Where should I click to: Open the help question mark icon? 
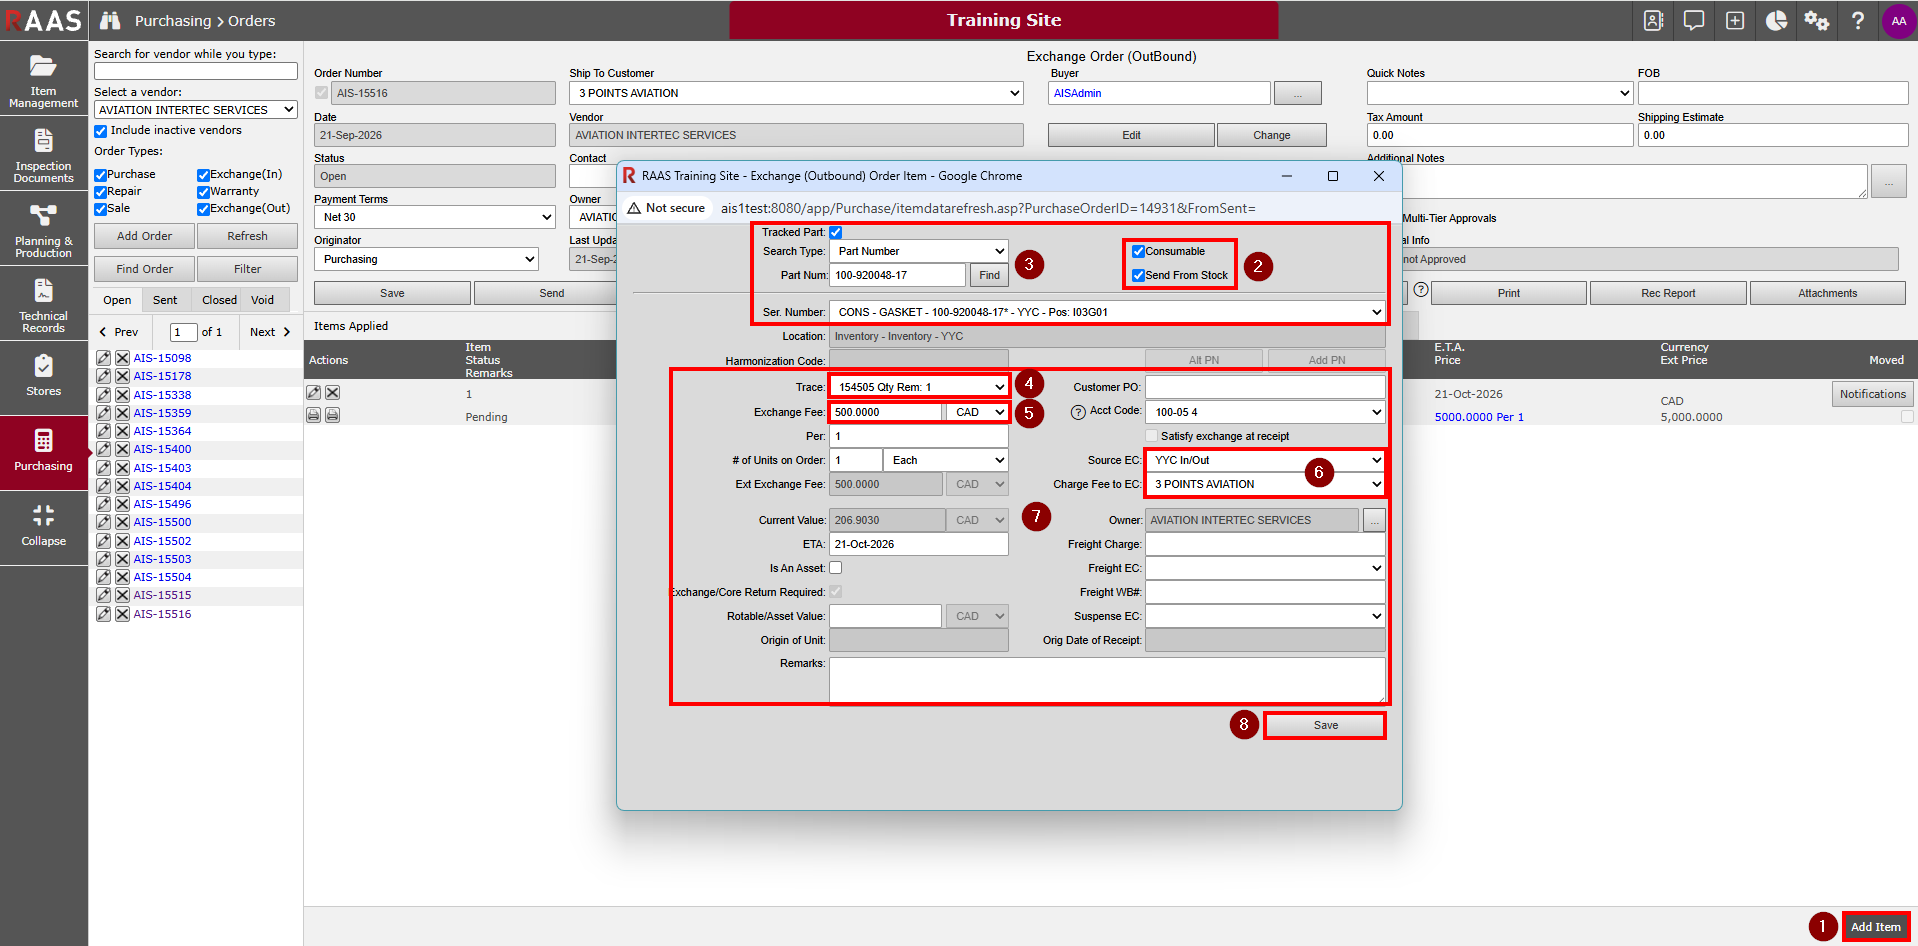(1858, 20)
